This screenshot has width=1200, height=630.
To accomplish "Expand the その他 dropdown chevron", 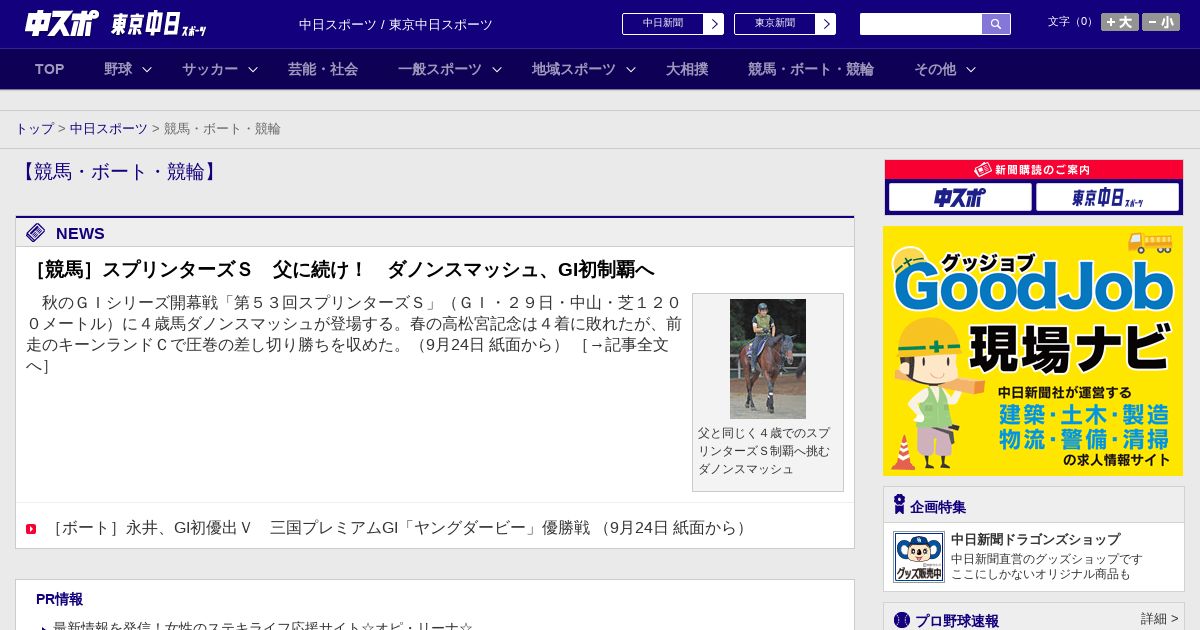I will coord(971,69).
